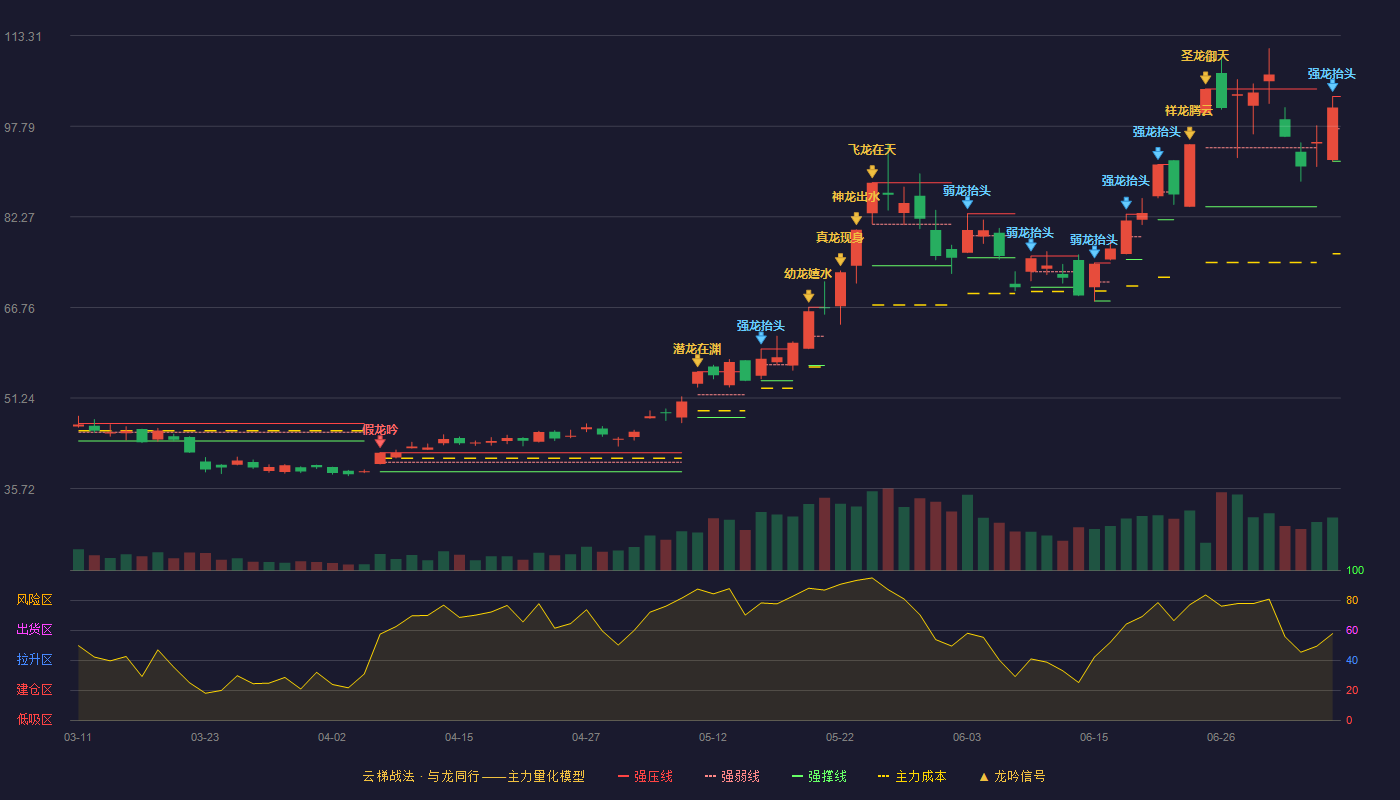Click 强龙抬头 arrow directly left of 祥龙腾云

[1157, 154]
